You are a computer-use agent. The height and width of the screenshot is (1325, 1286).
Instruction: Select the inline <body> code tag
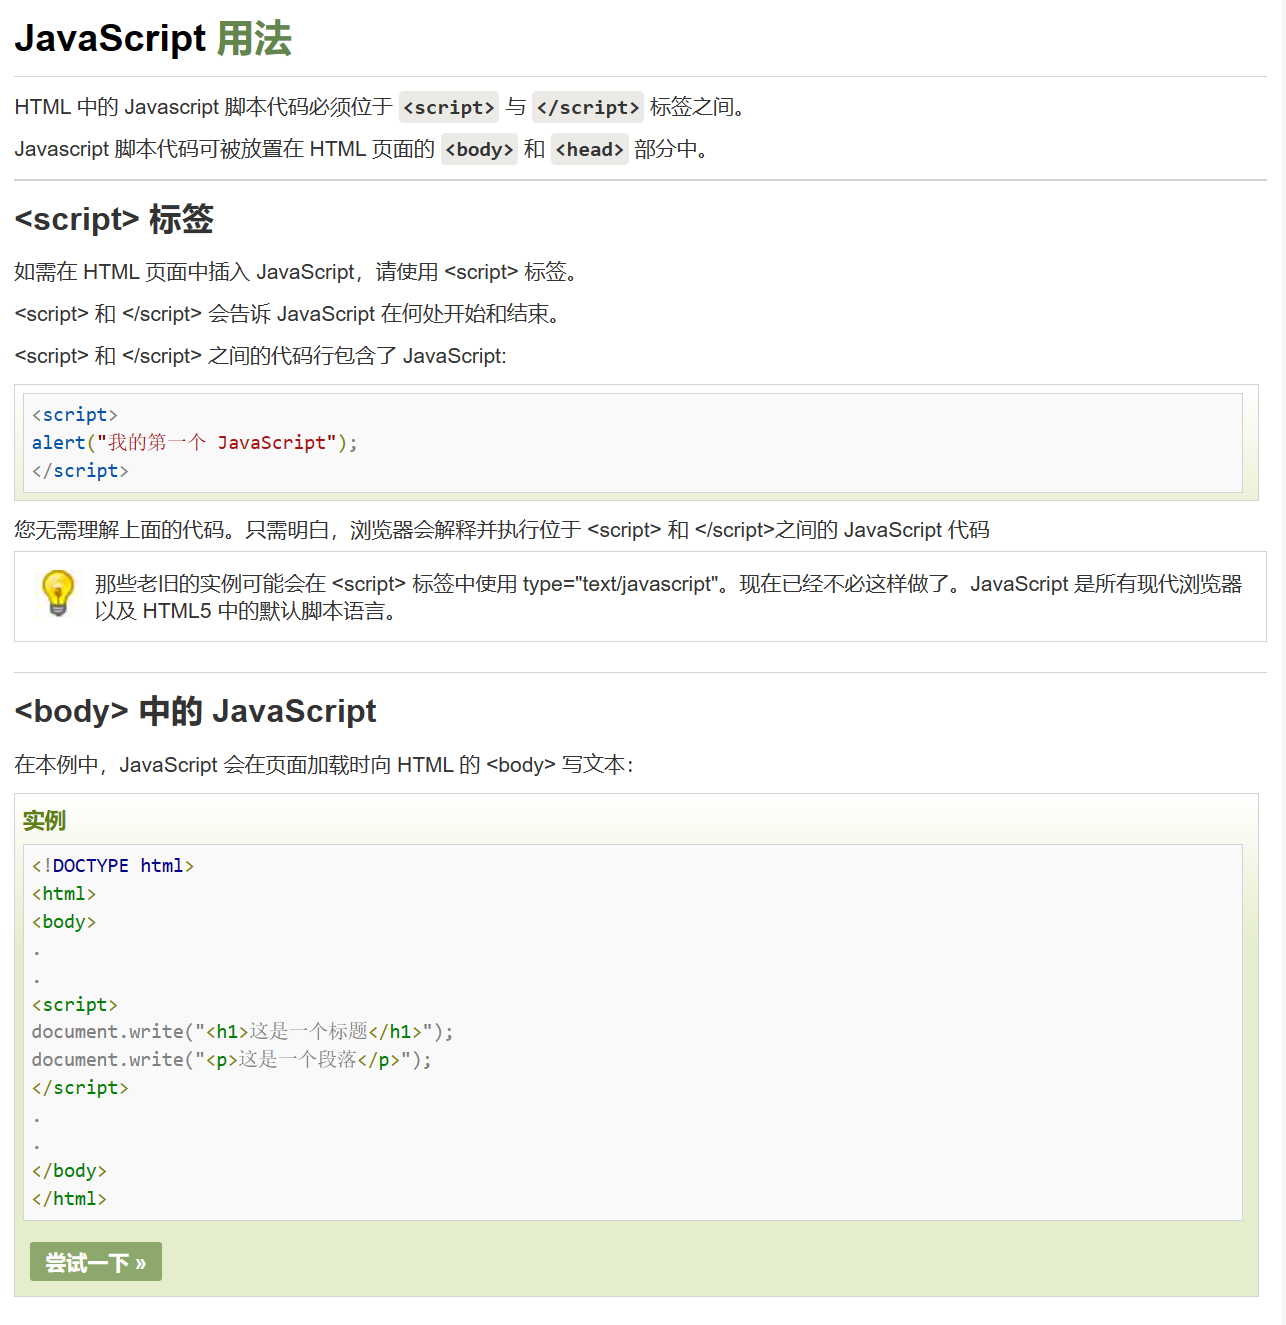pyautogui.click(x=479, y=149)
